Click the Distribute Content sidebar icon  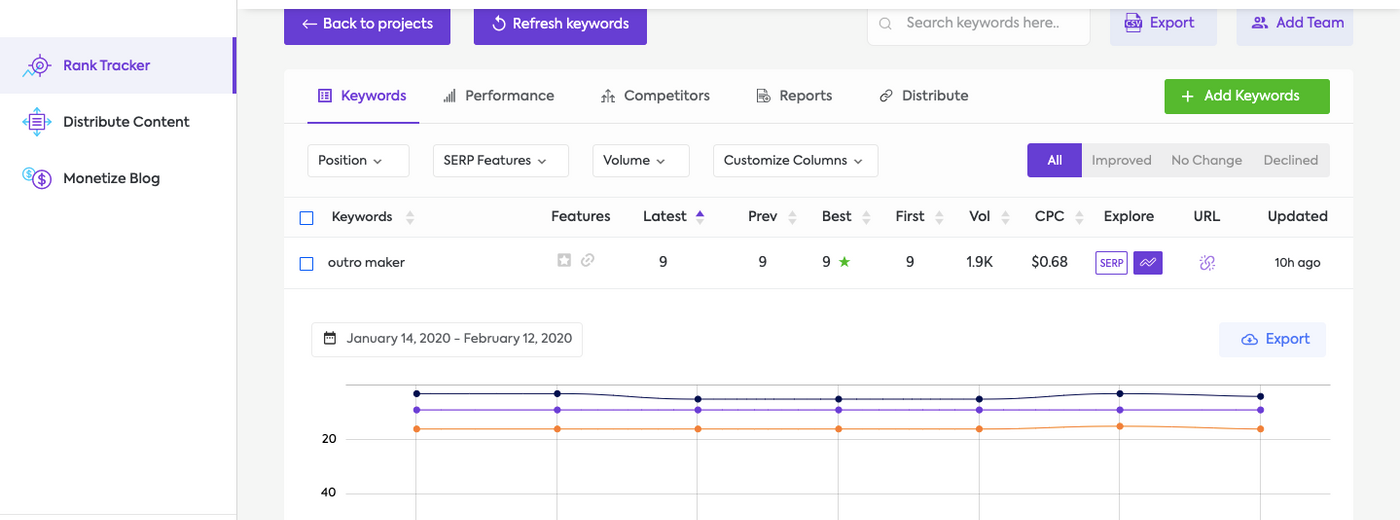[37, 122]
